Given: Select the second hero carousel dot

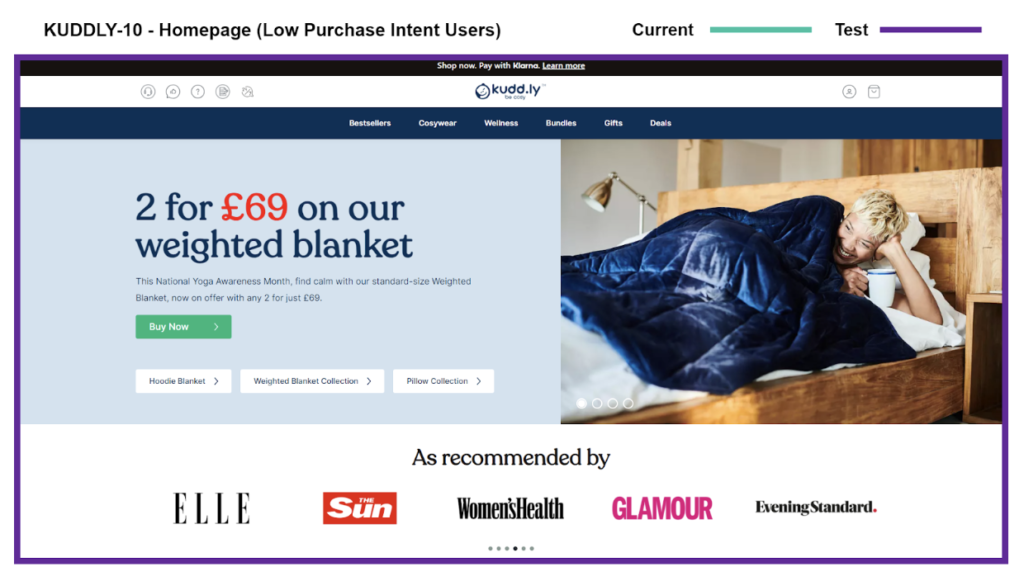Looking at the screenshot, I should (597, 403).
